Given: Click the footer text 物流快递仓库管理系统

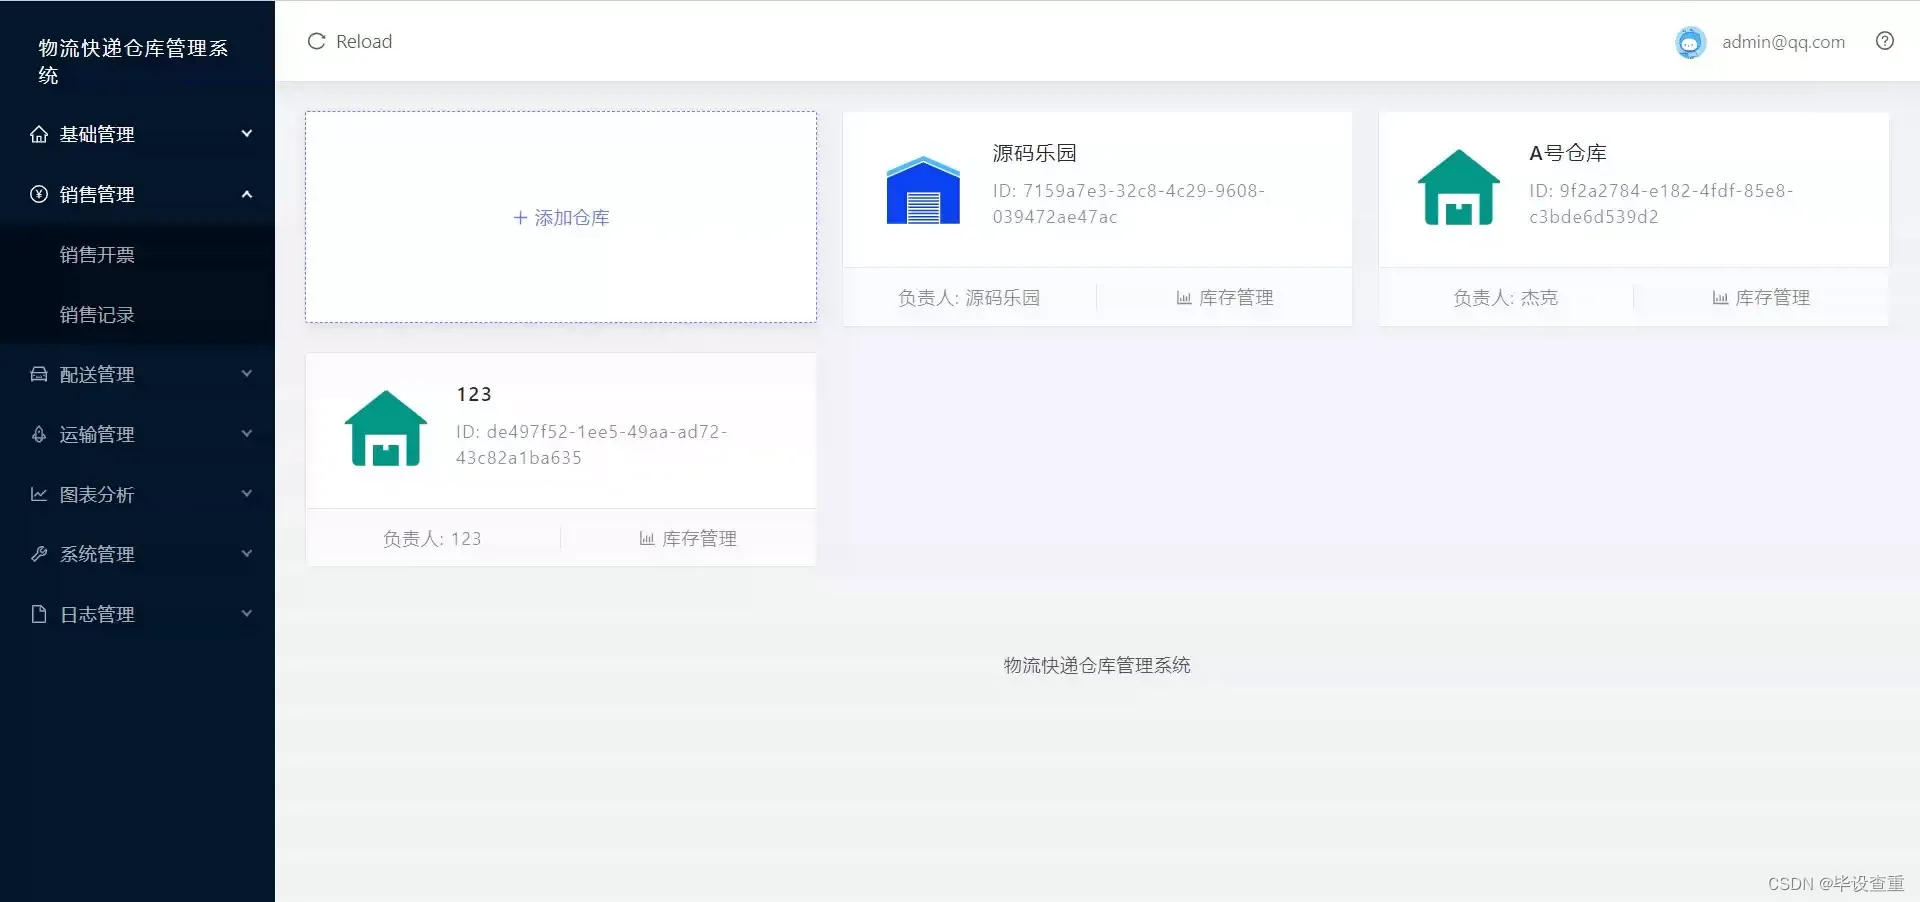Looking at the screenshot, I should pyautogui.click(x=1097, y=666).
